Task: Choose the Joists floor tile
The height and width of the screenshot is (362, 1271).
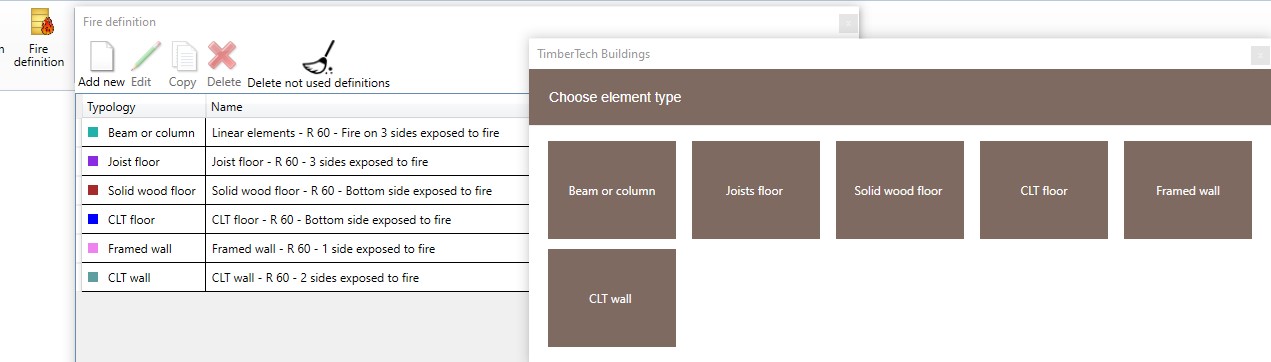Action: point(756,190)
